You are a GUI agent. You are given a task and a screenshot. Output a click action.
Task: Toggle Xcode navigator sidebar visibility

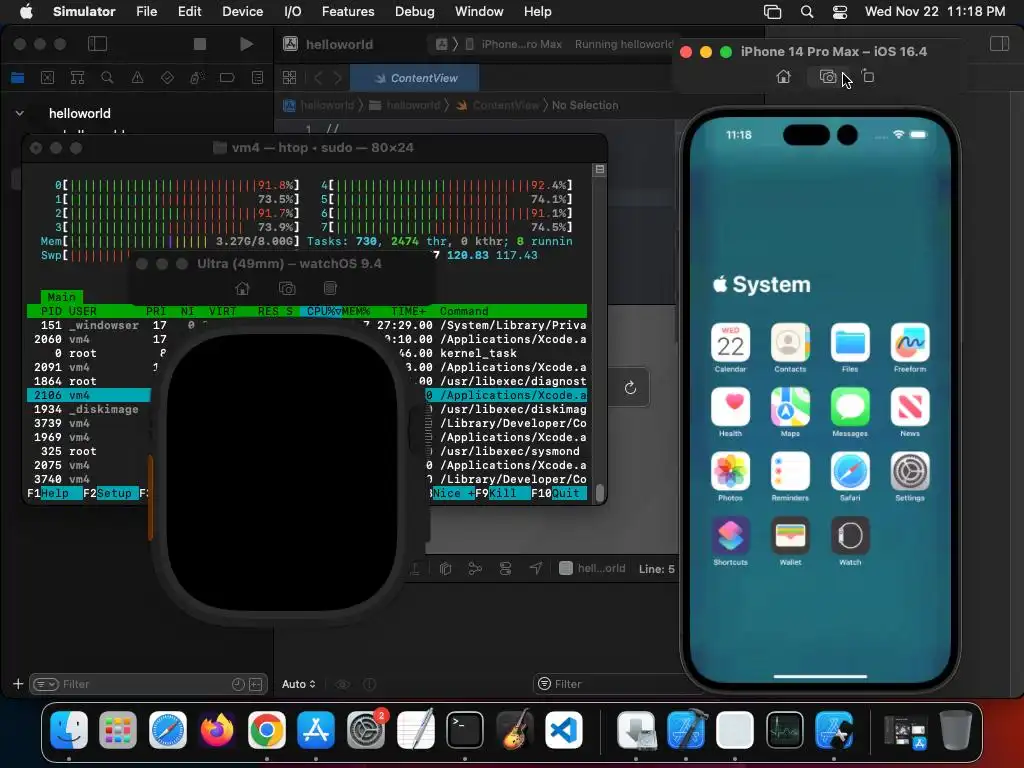97,44
